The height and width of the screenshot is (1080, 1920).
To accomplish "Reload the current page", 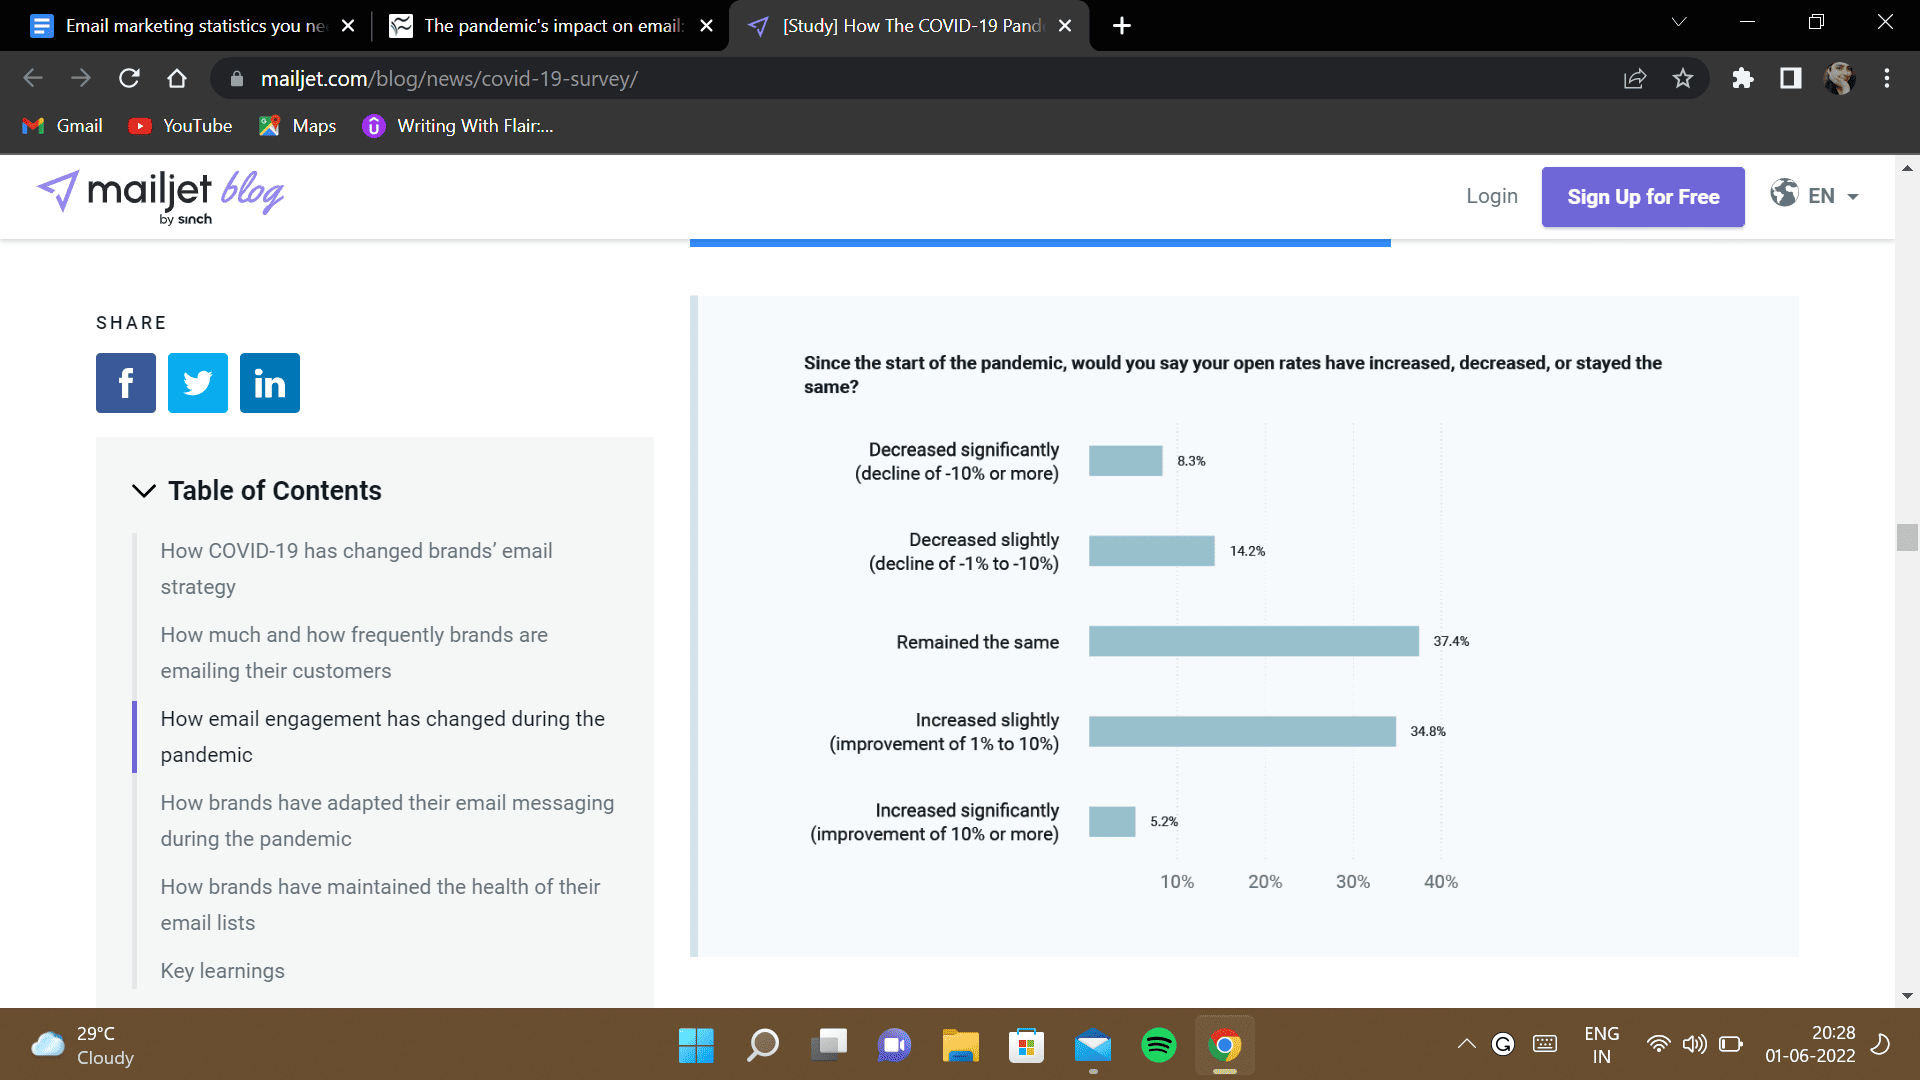I will point(129,79).
